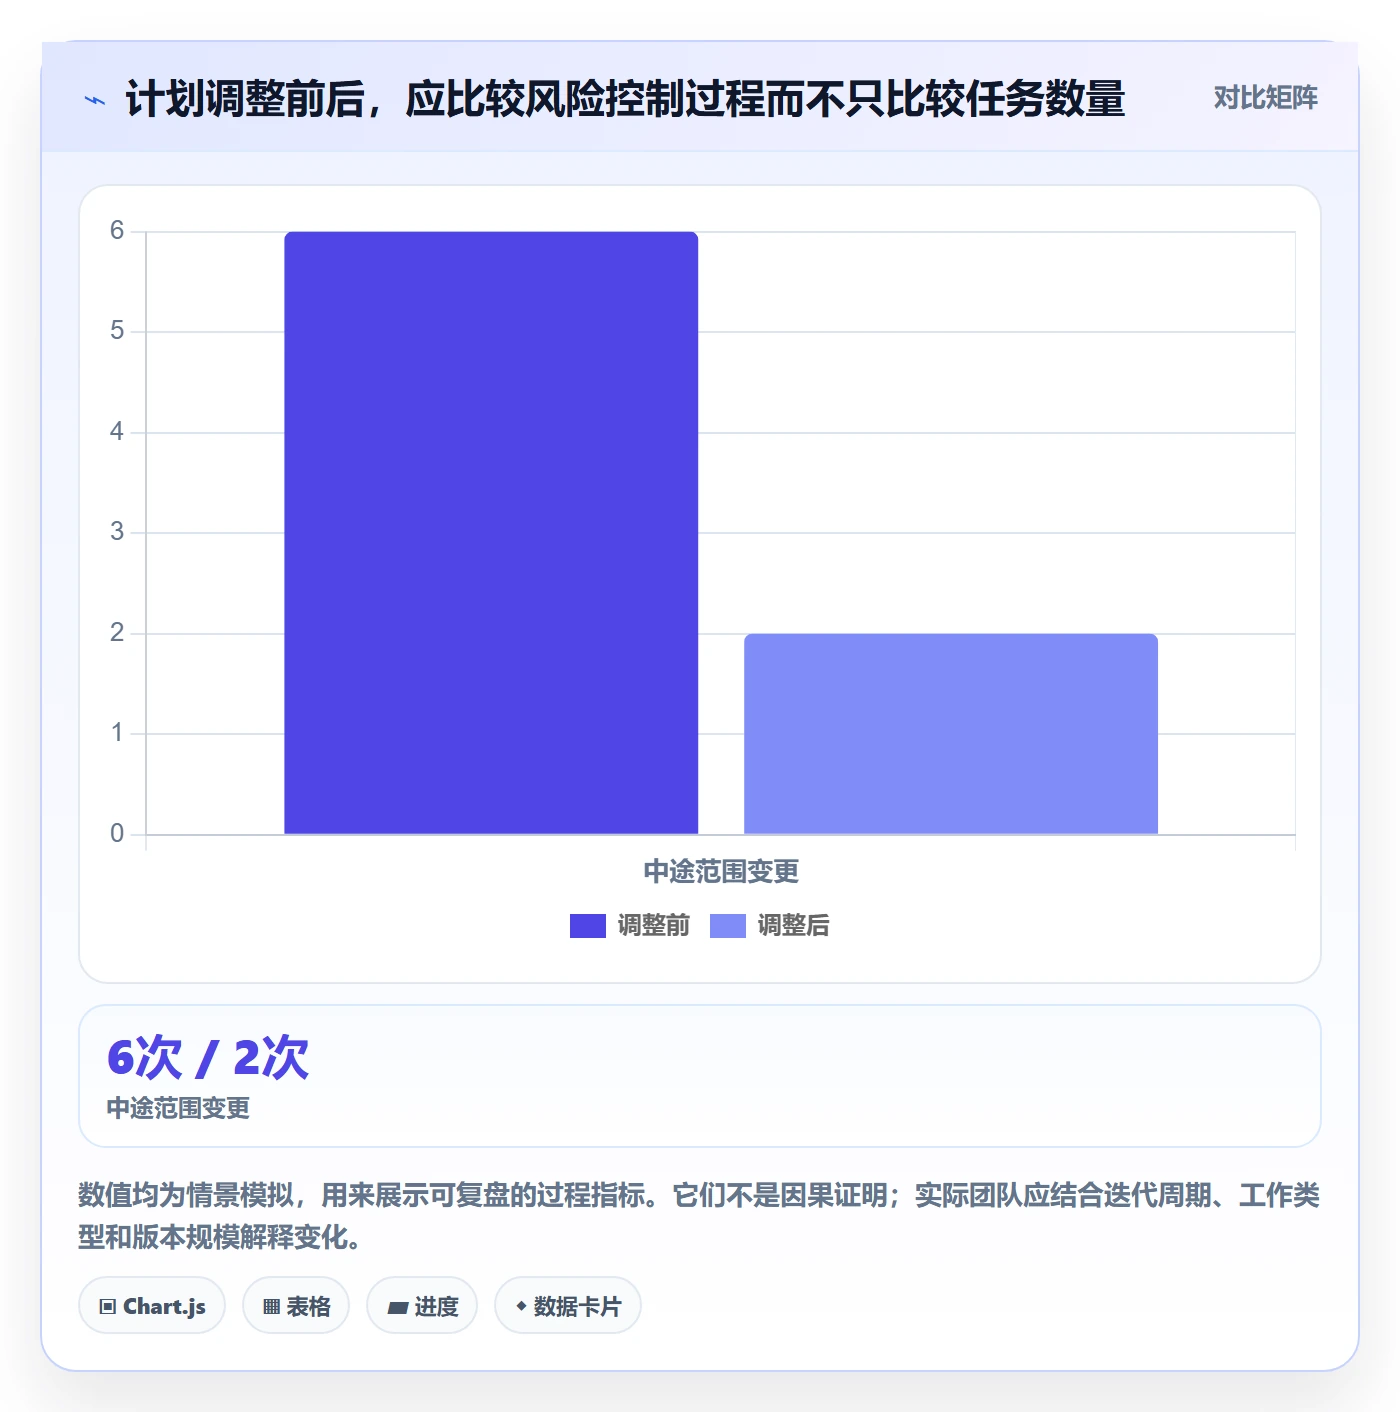Click the 调整后 legend color swatch
Image resolution: width=1400 pixels, height=1412 pixels.
tap(728, 926)
